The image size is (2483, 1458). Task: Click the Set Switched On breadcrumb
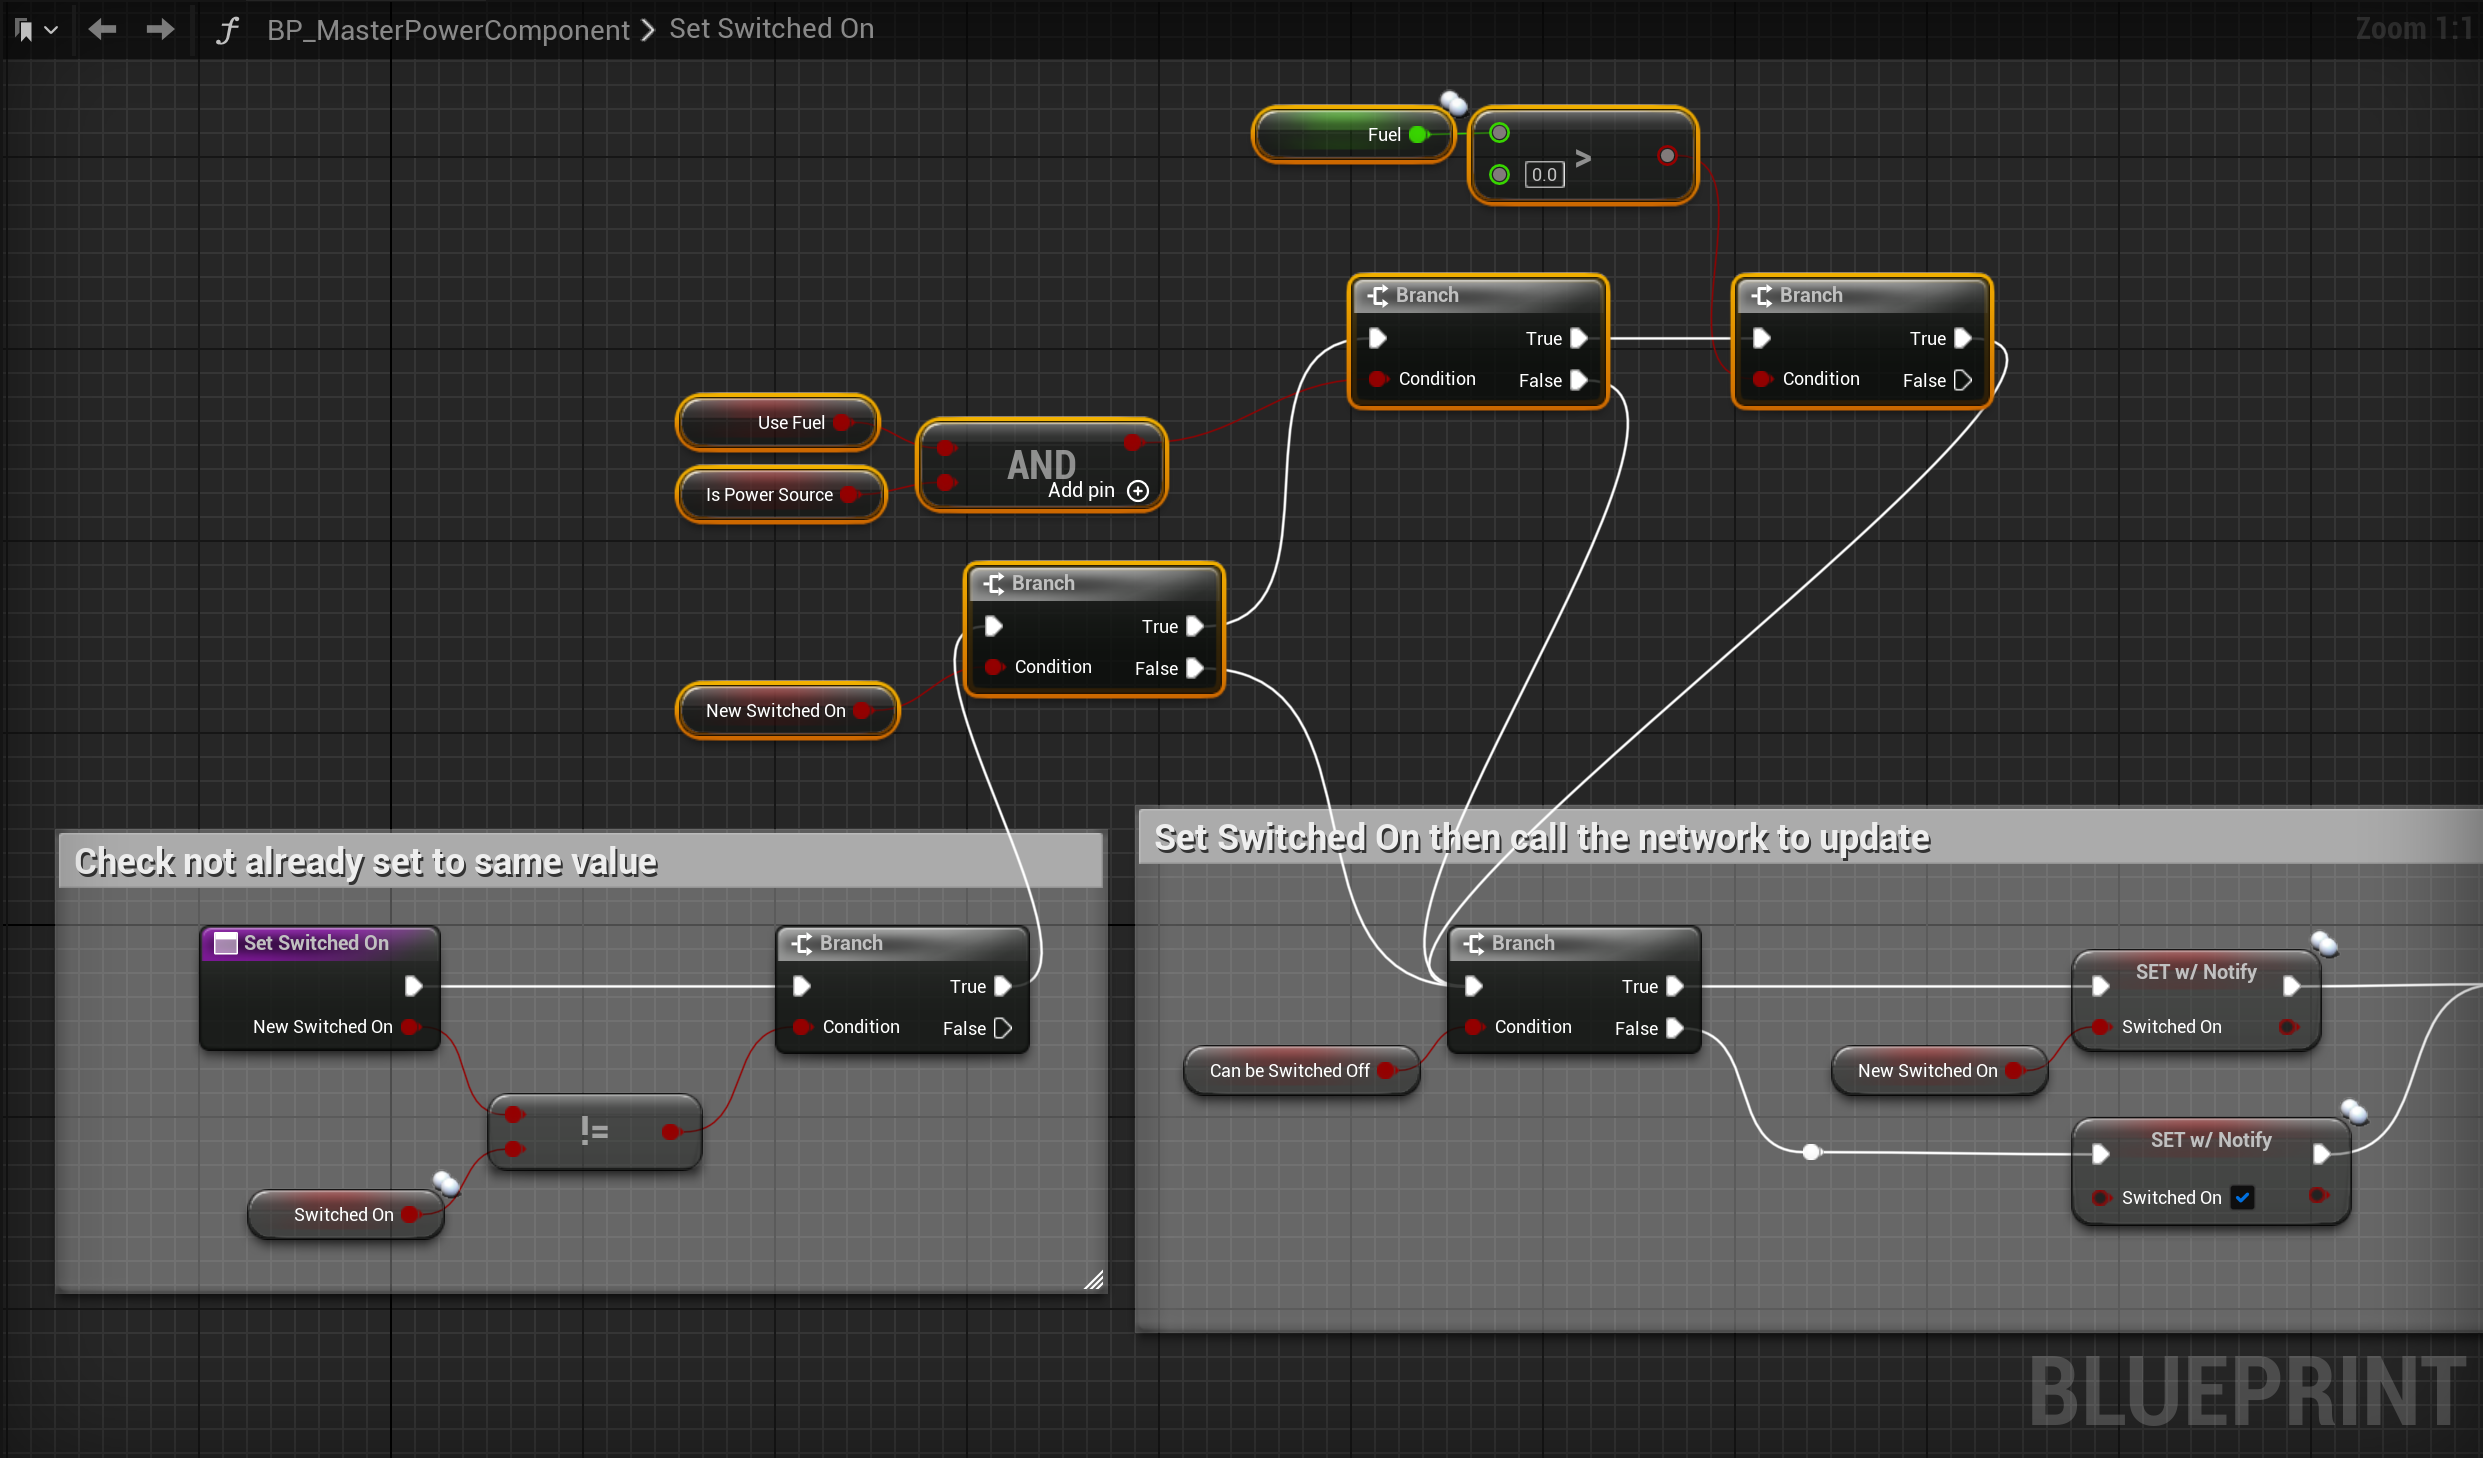tap(771, 29)
